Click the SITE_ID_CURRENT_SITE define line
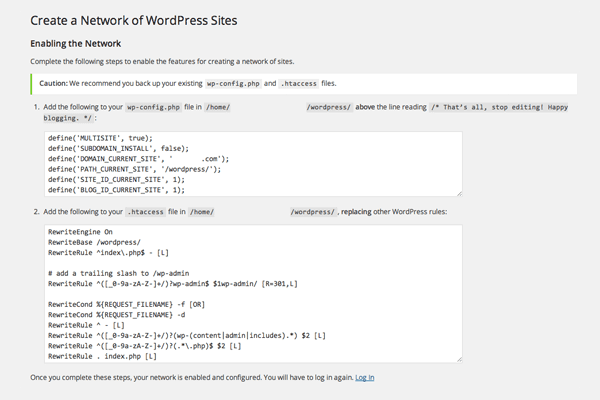600x400 pixels. point(116,178)
